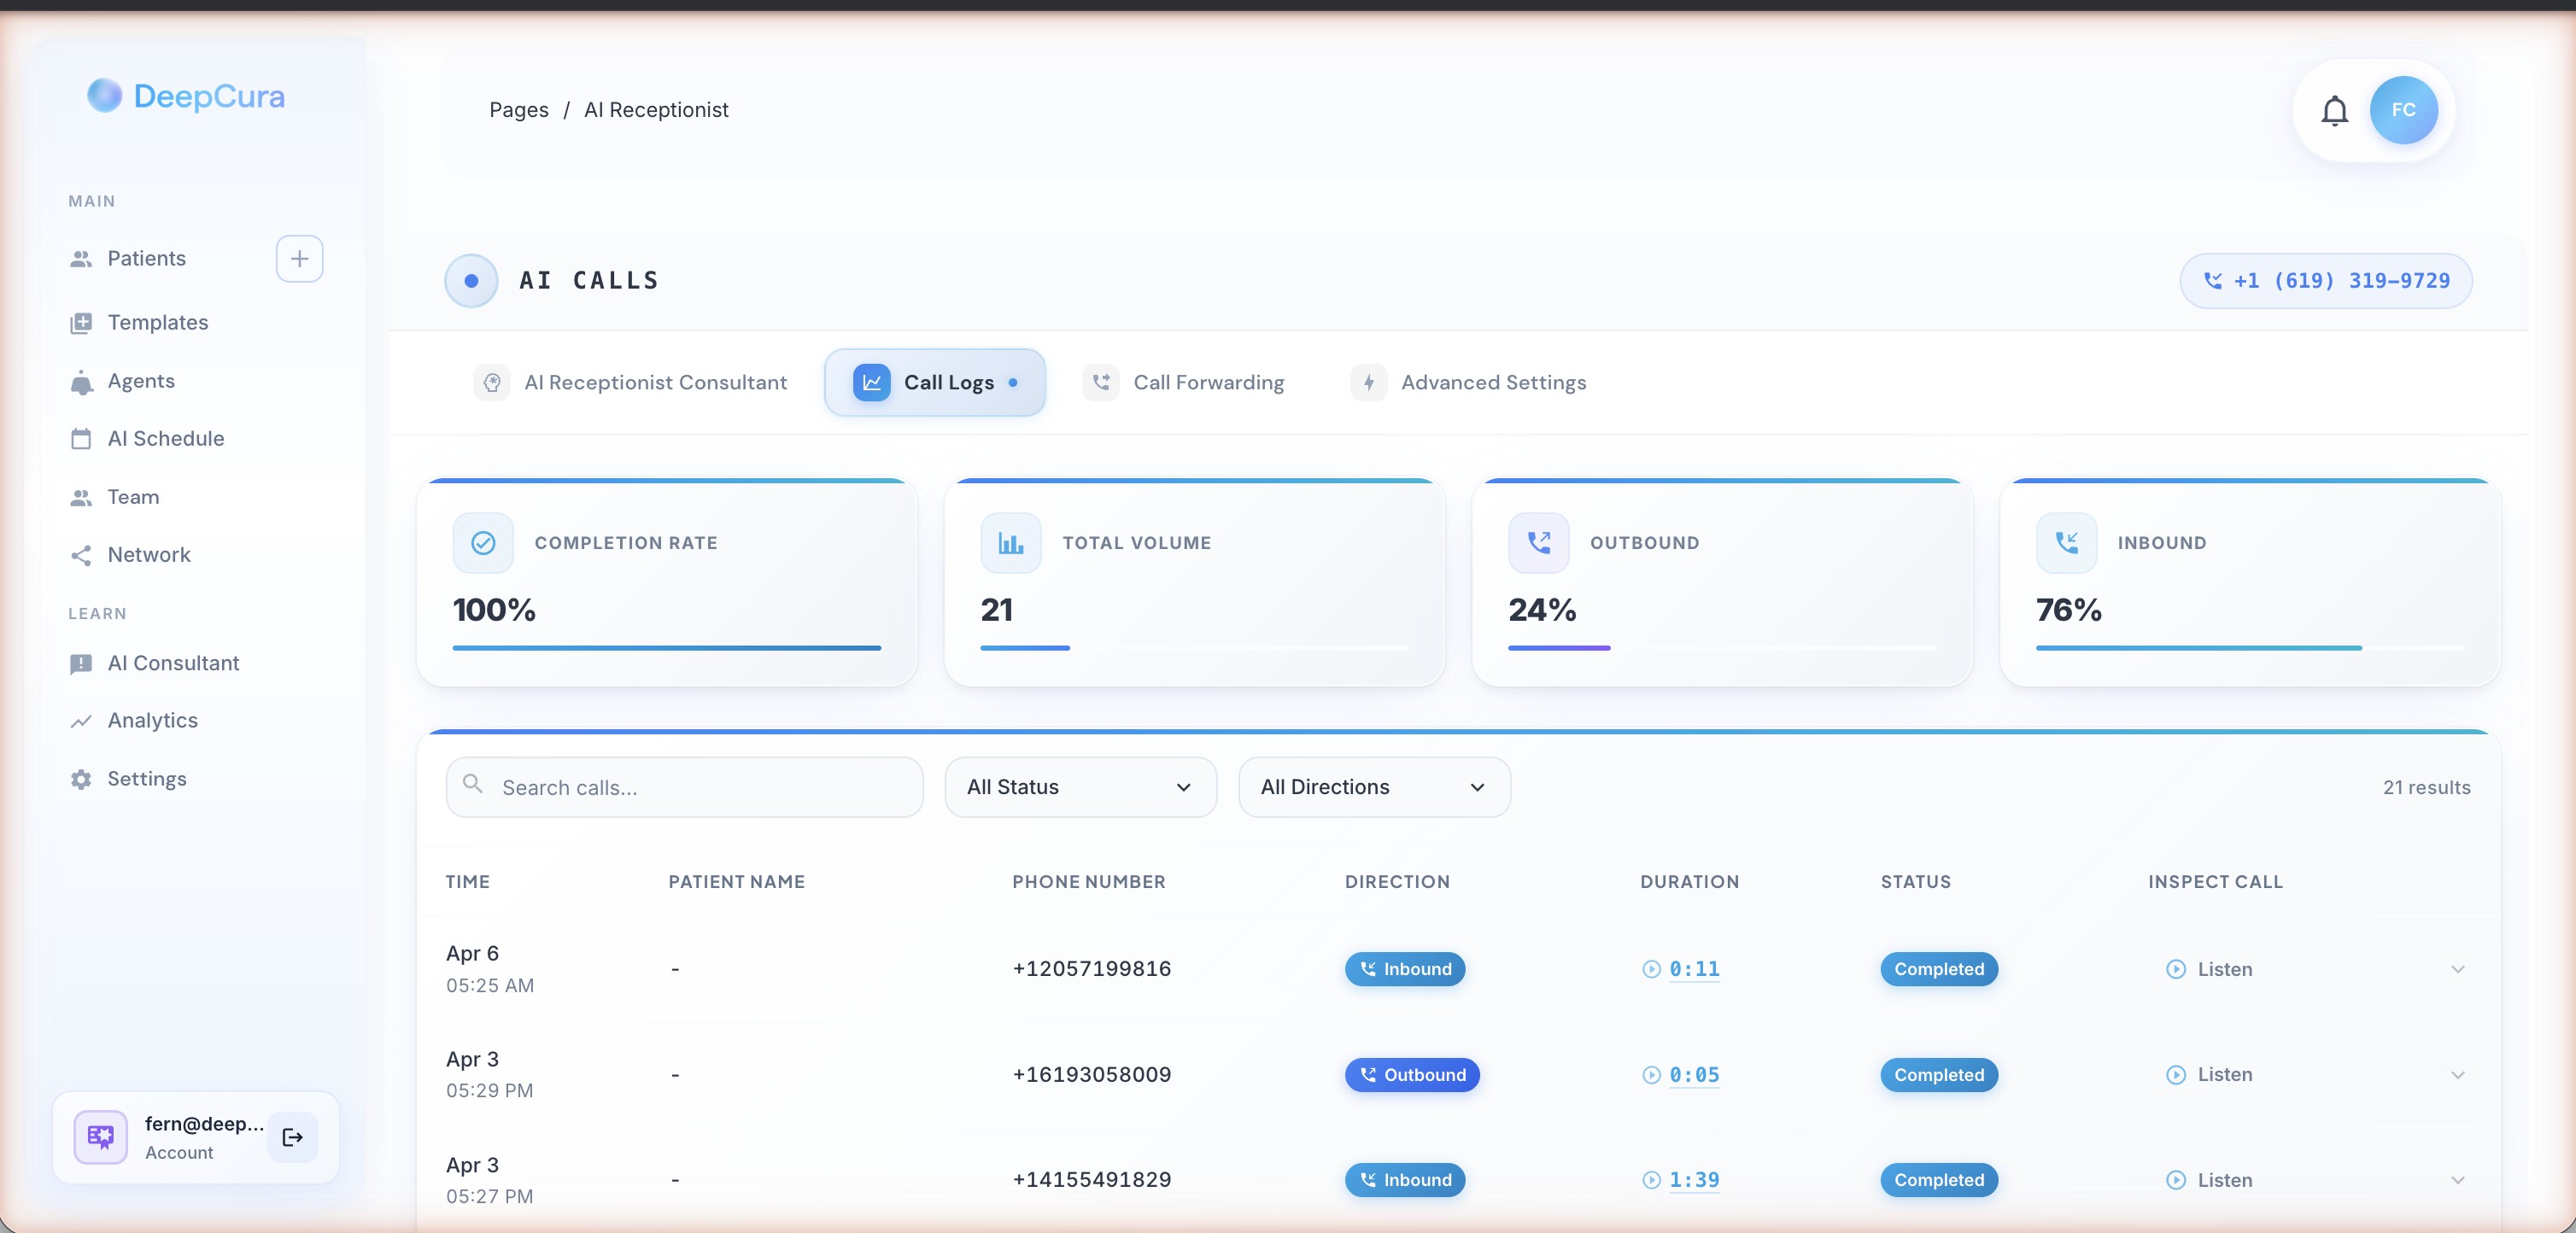The image size is (2576, 1233).
Task: Open AI Consultant in the sidebar
Action: click(173, 664)
